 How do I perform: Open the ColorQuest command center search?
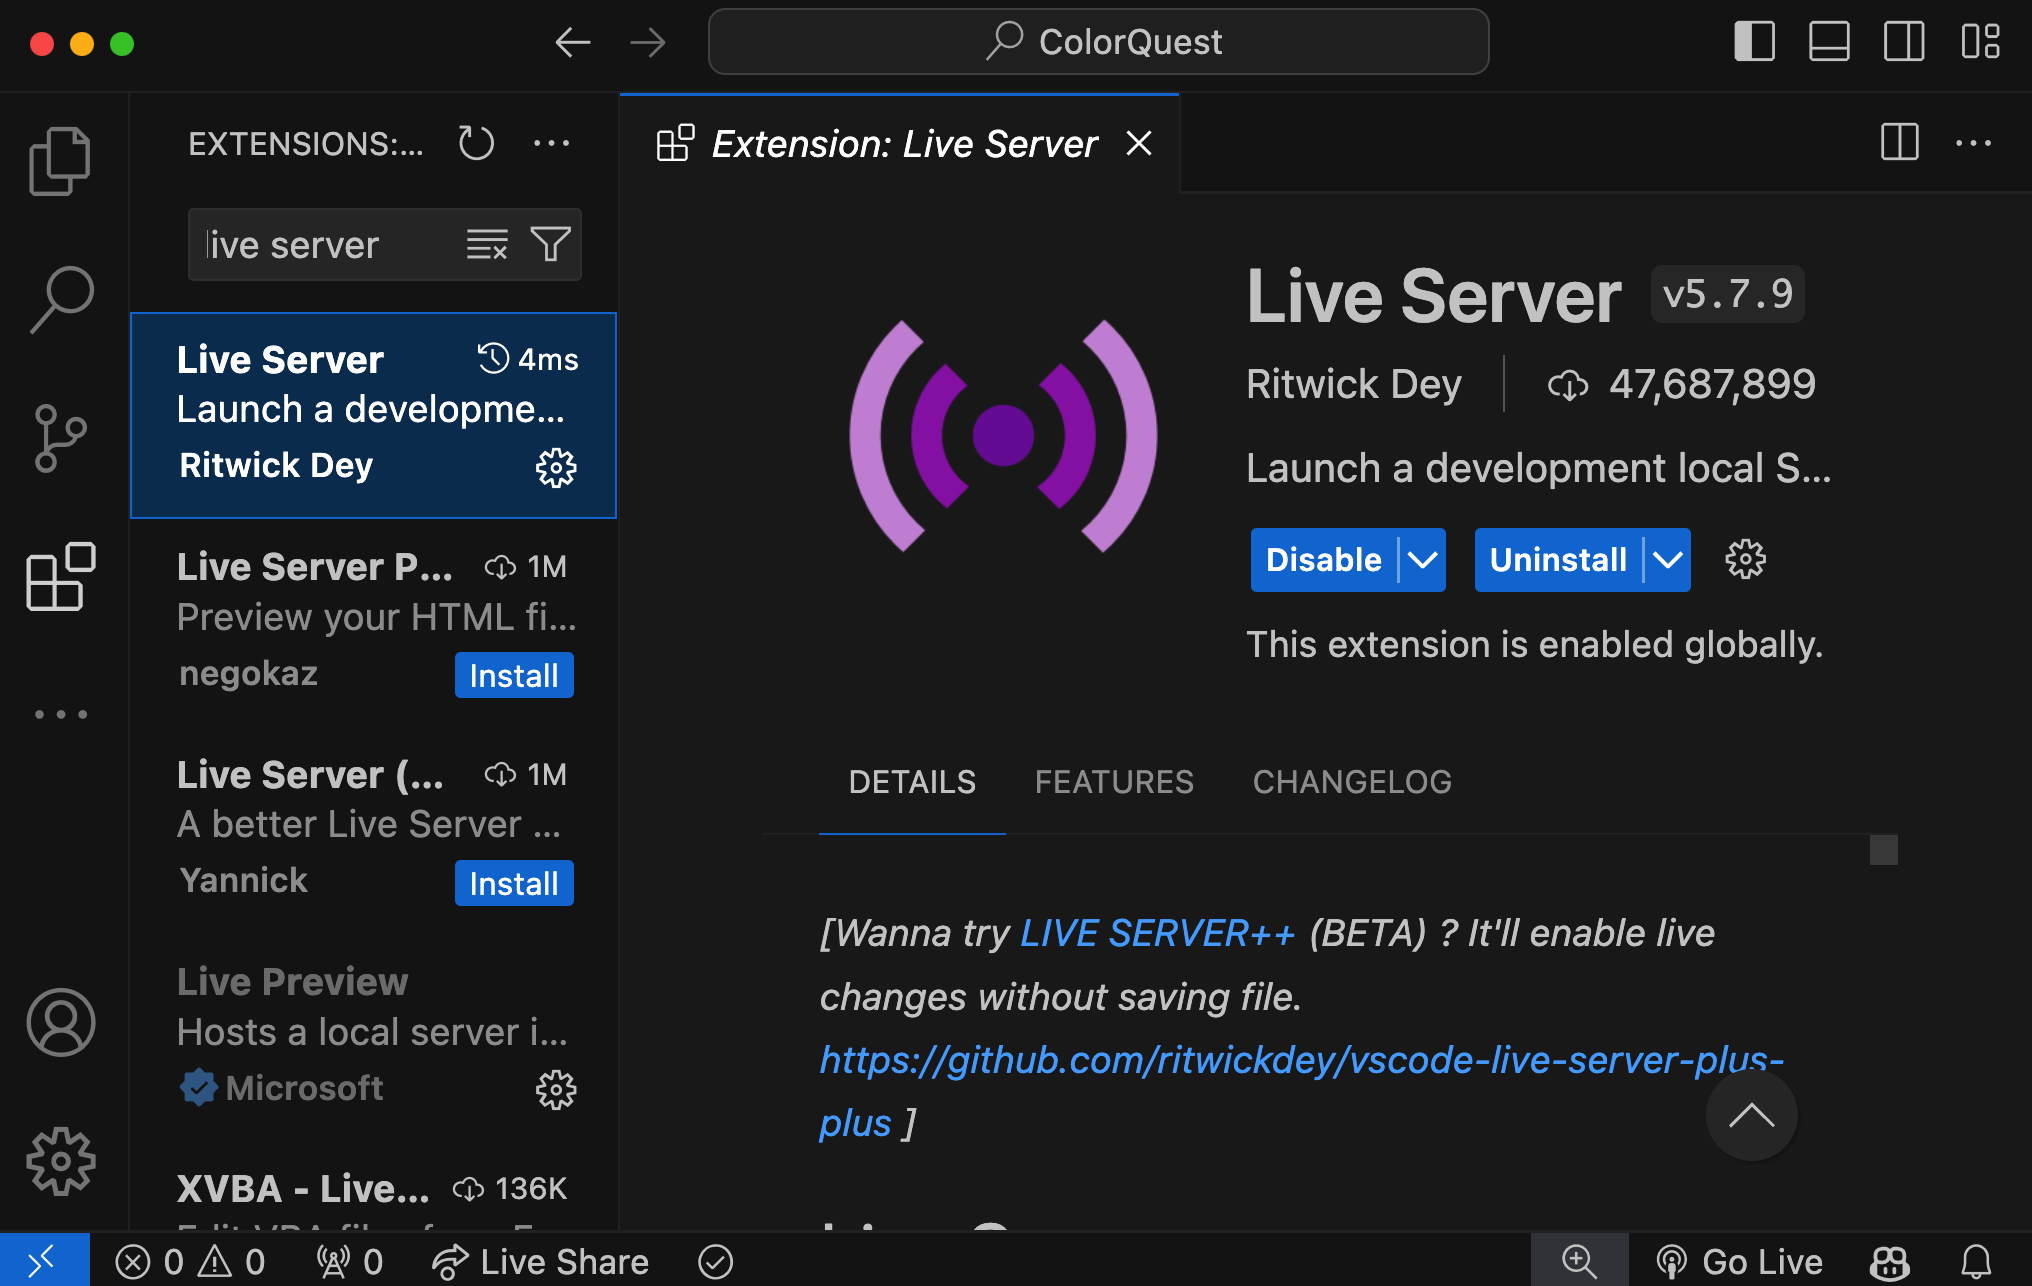click(x=1098, y=42)
